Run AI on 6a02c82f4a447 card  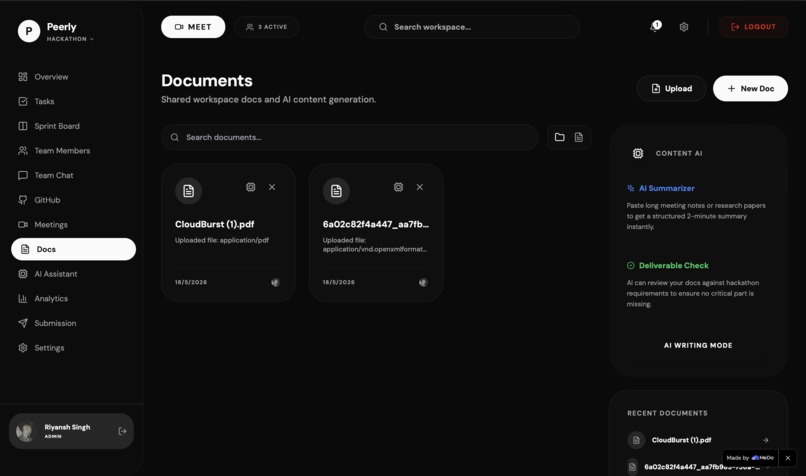(x=398, y=187)
